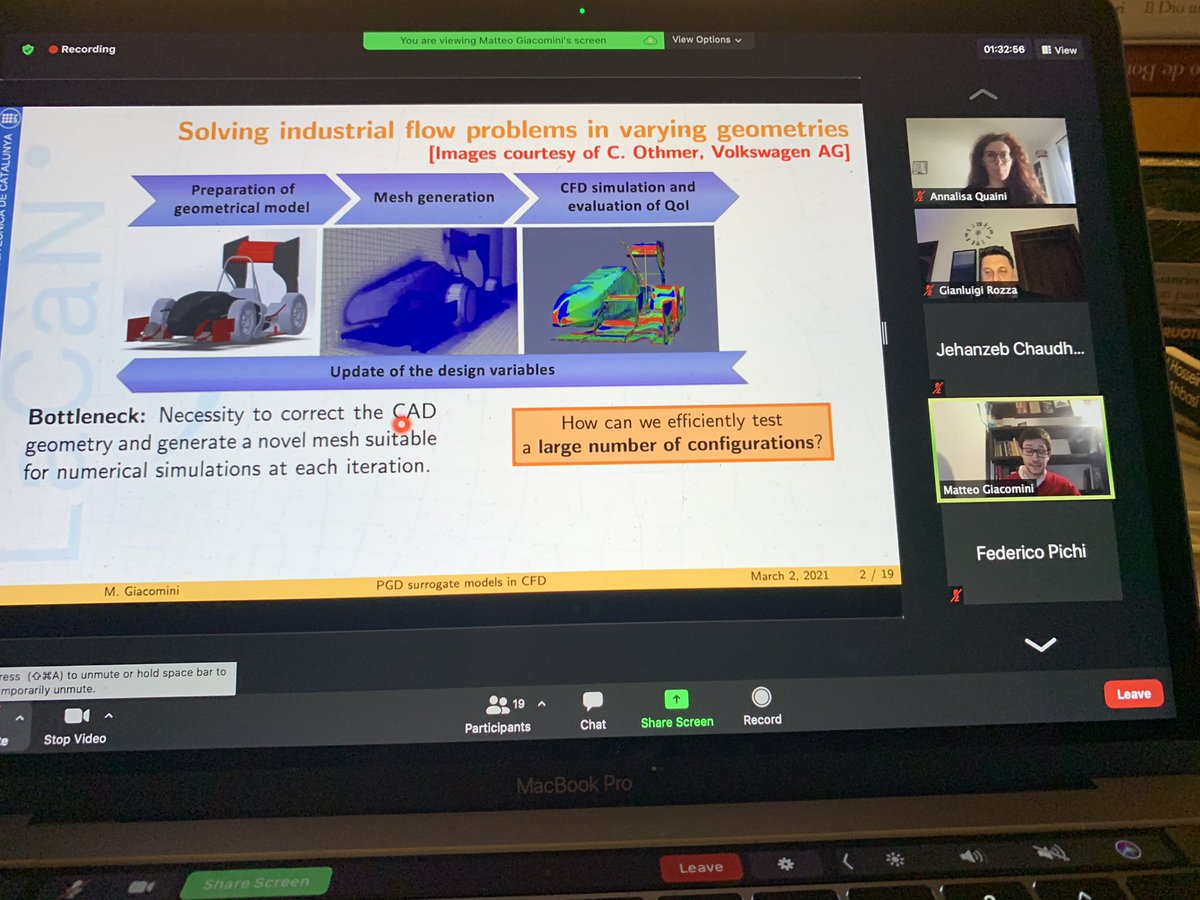
Task: Click 'Mesh generation' arrow on slide
Action: click(434, 197)
